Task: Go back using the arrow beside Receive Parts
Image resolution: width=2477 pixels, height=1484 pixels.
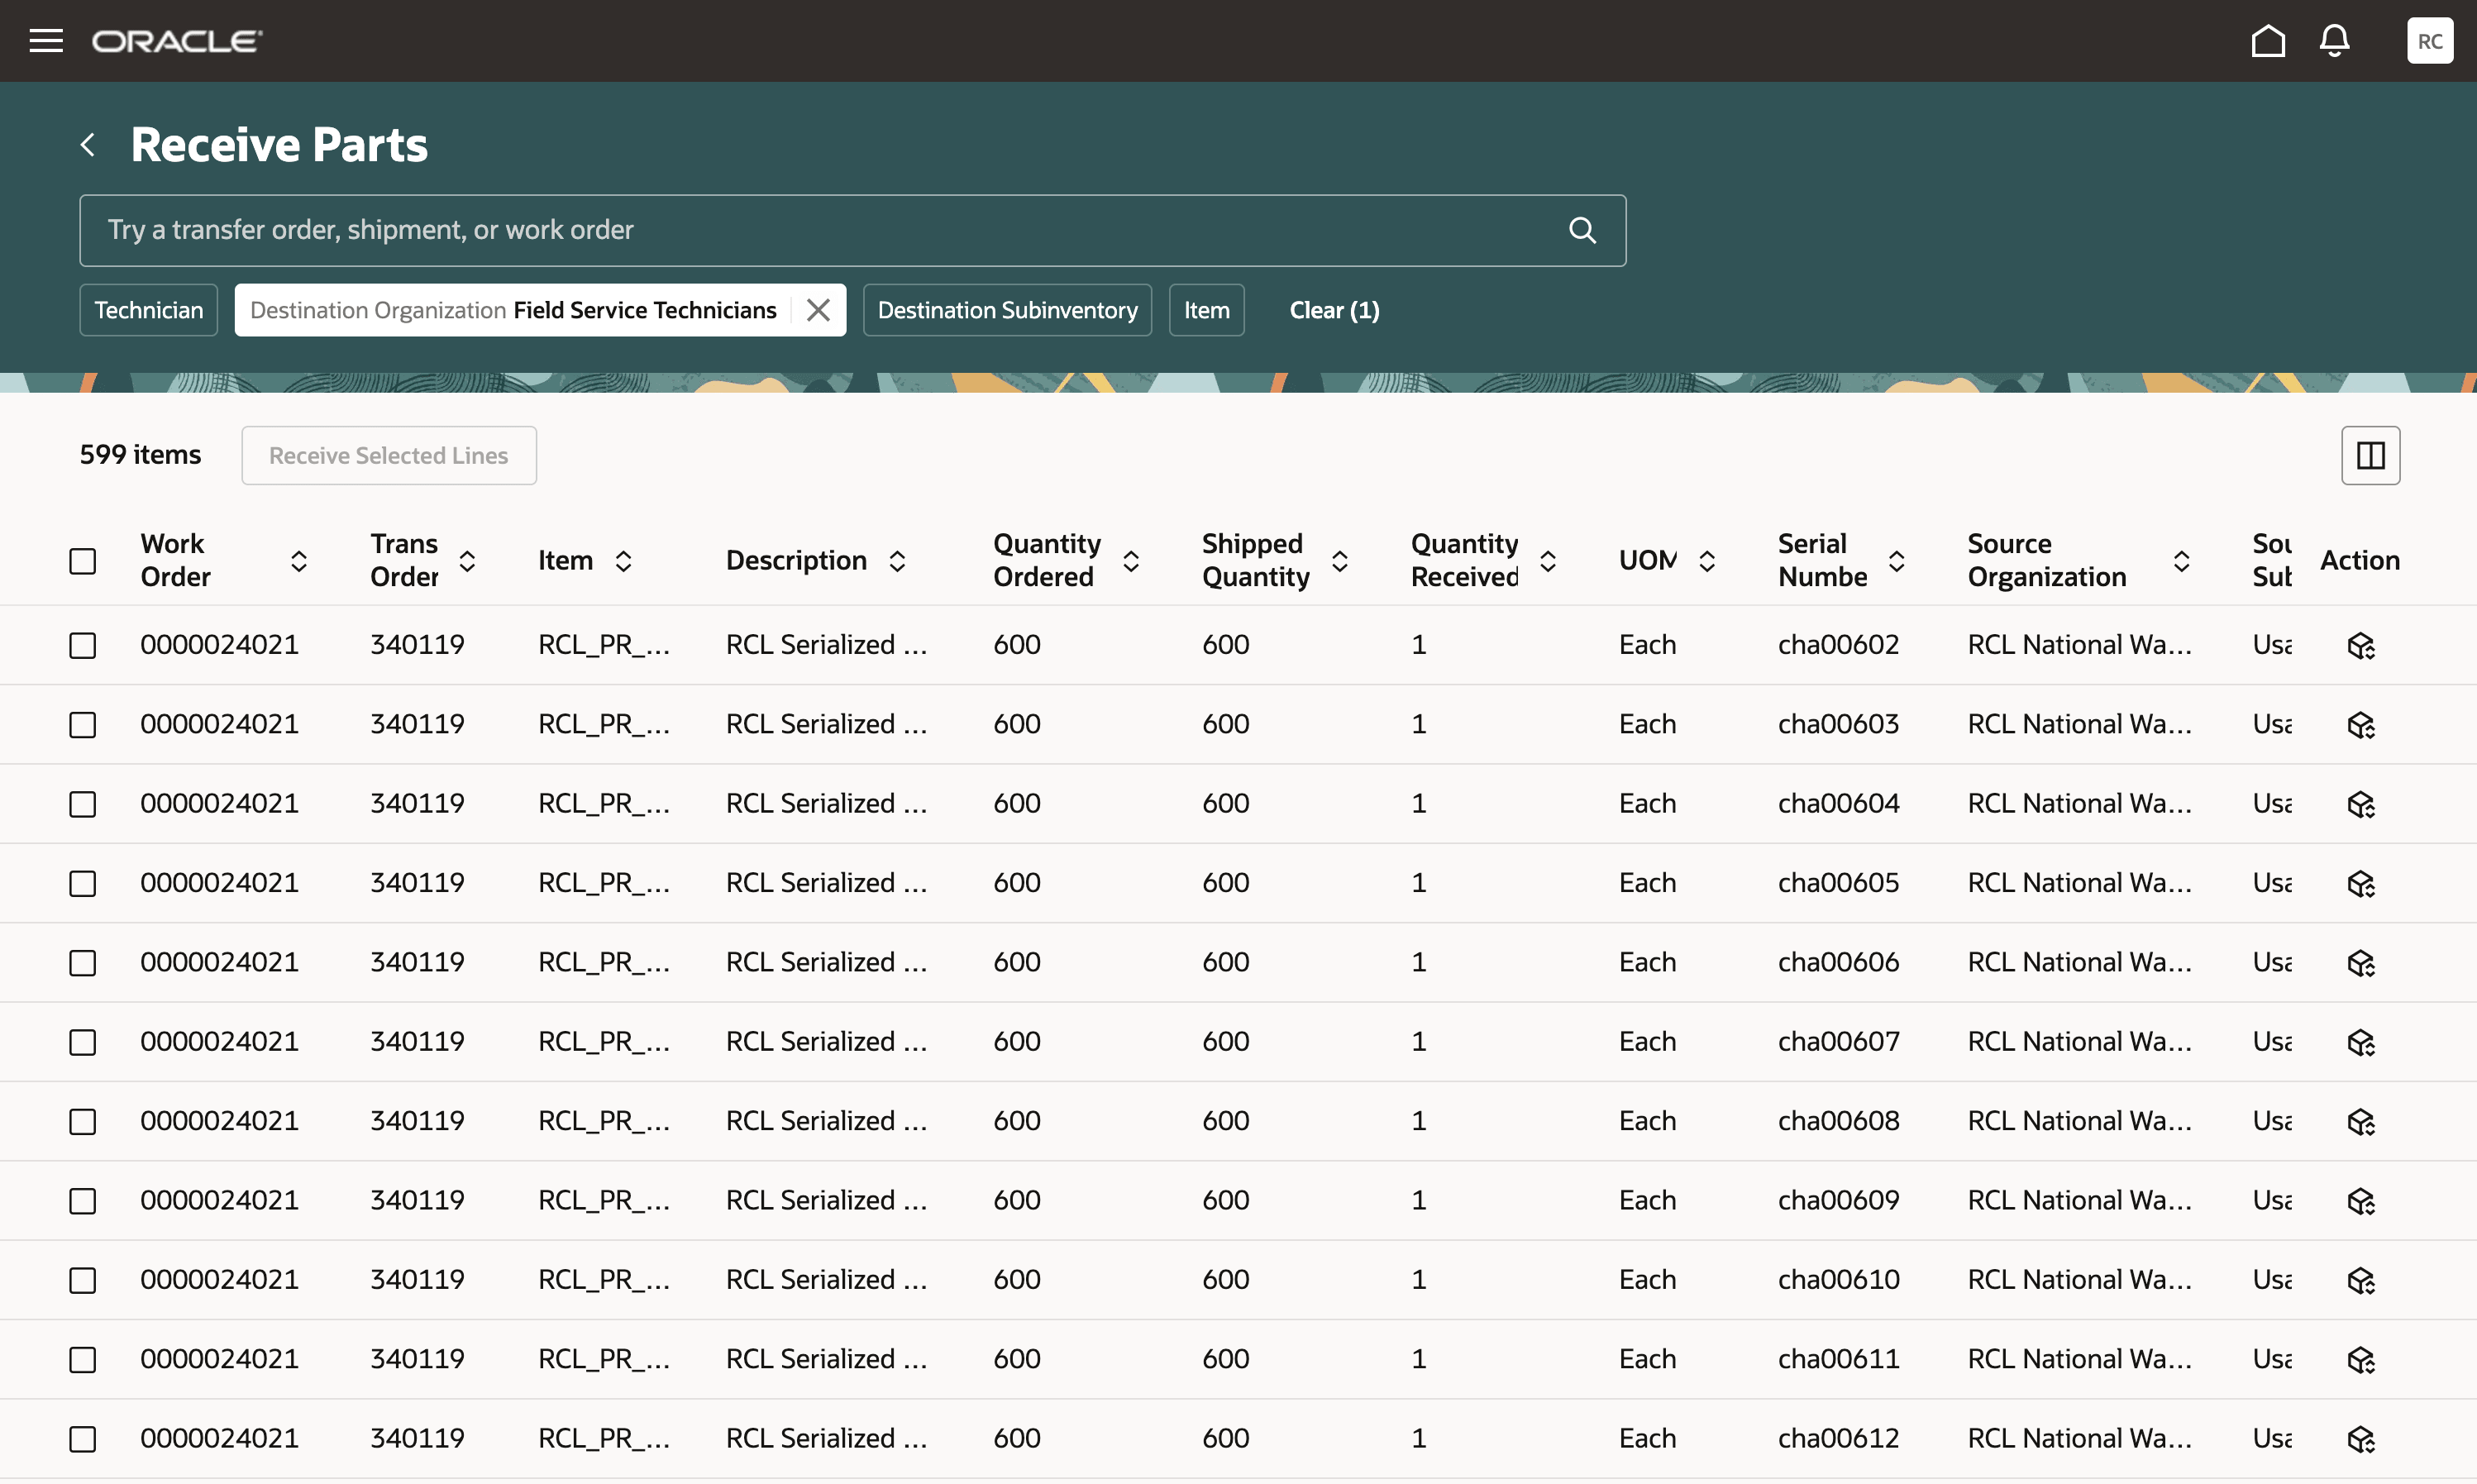Action: (x=88, y=145)
